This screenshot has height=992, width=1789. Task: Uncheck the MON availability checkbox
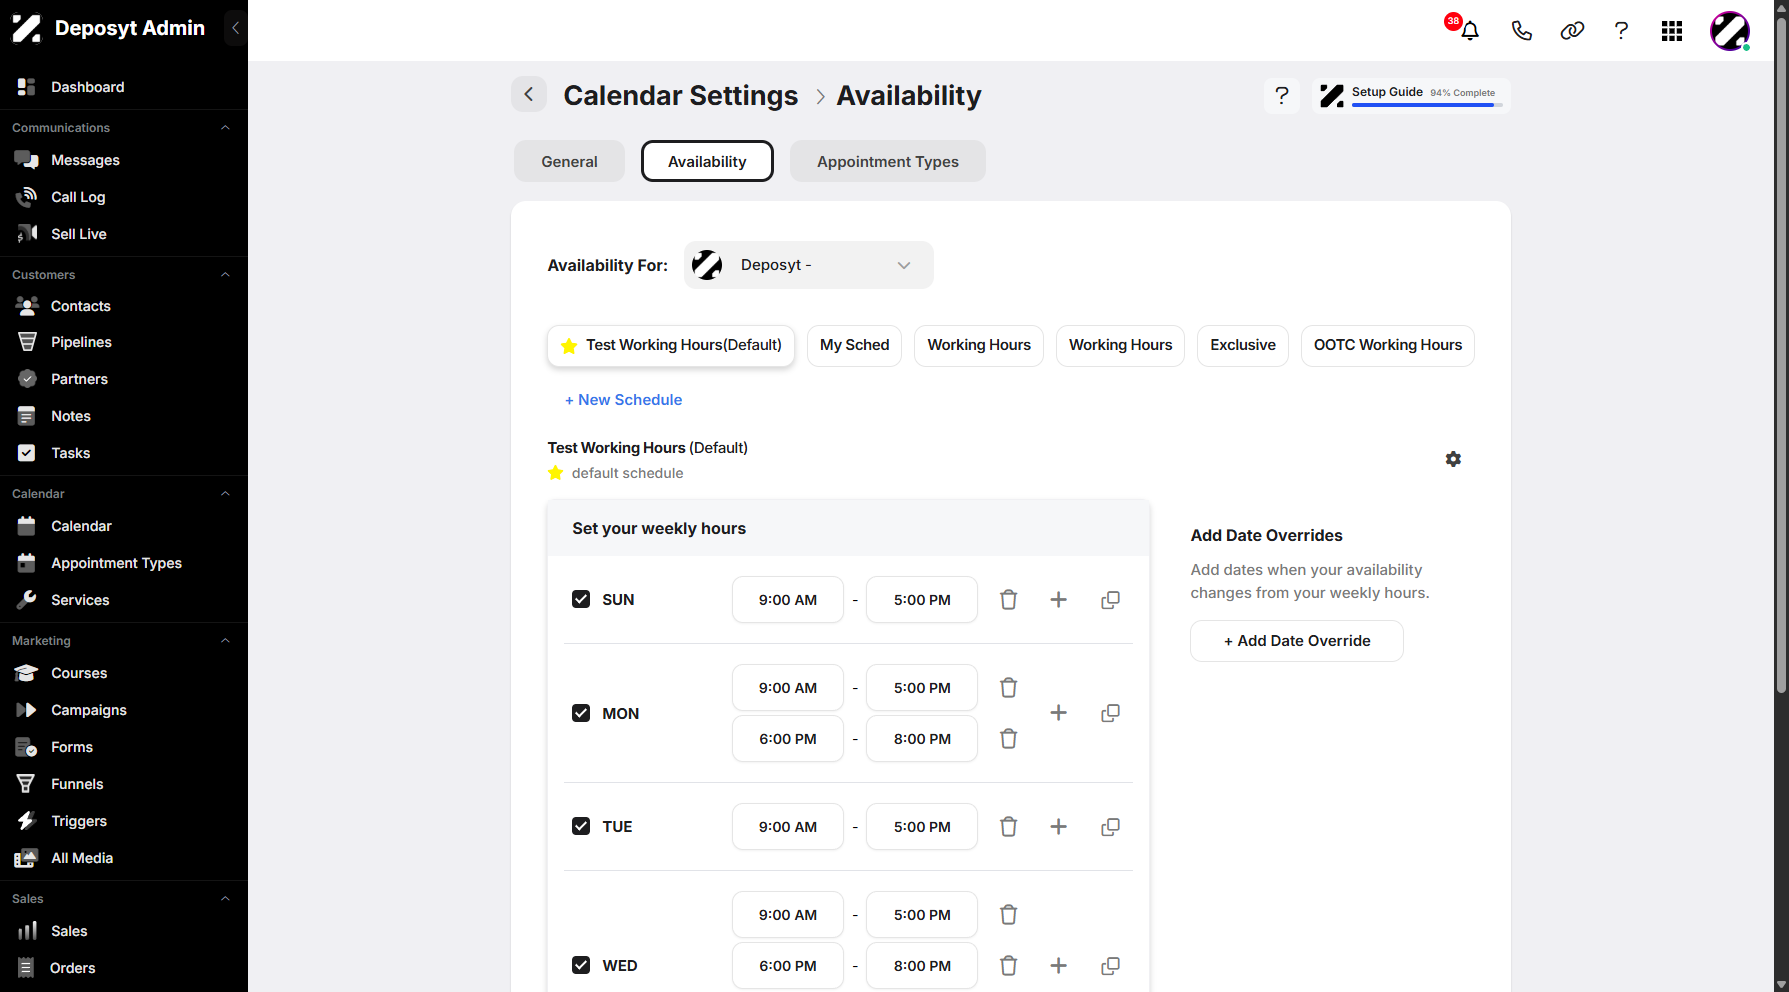pos(581,713)
